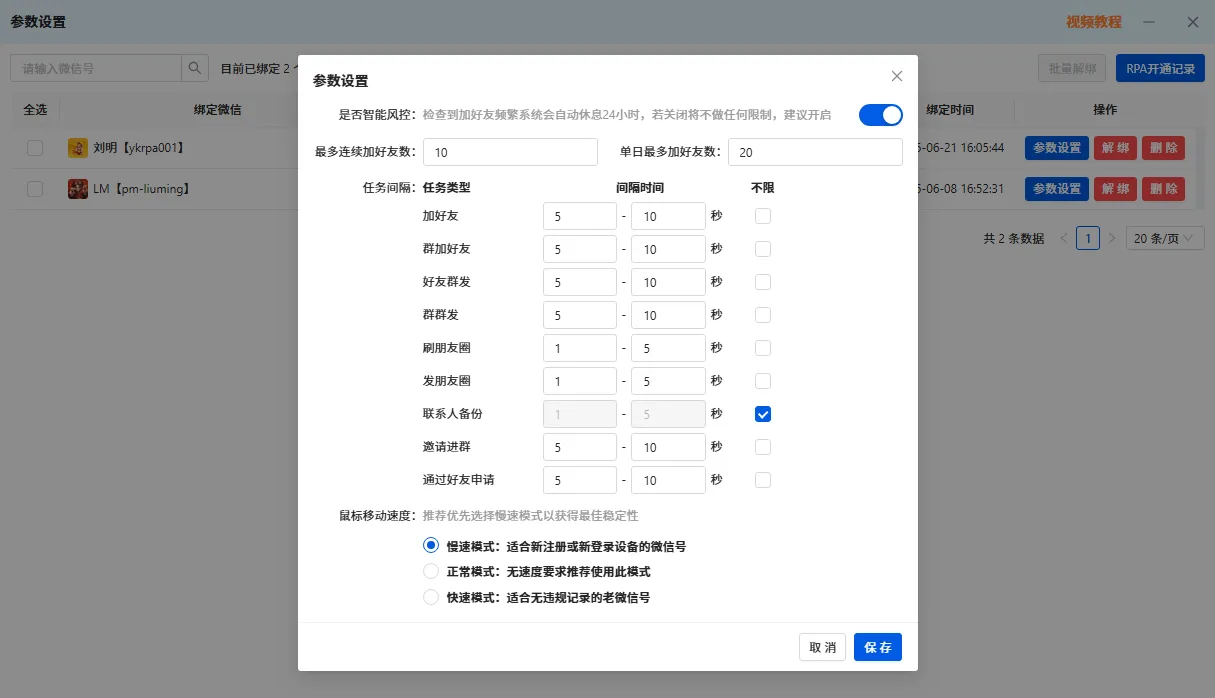Screen dimensions: 1215x698
Task: Click 刘明【ykrpa001】's avatar image
Action: click(x=78, y=147)
